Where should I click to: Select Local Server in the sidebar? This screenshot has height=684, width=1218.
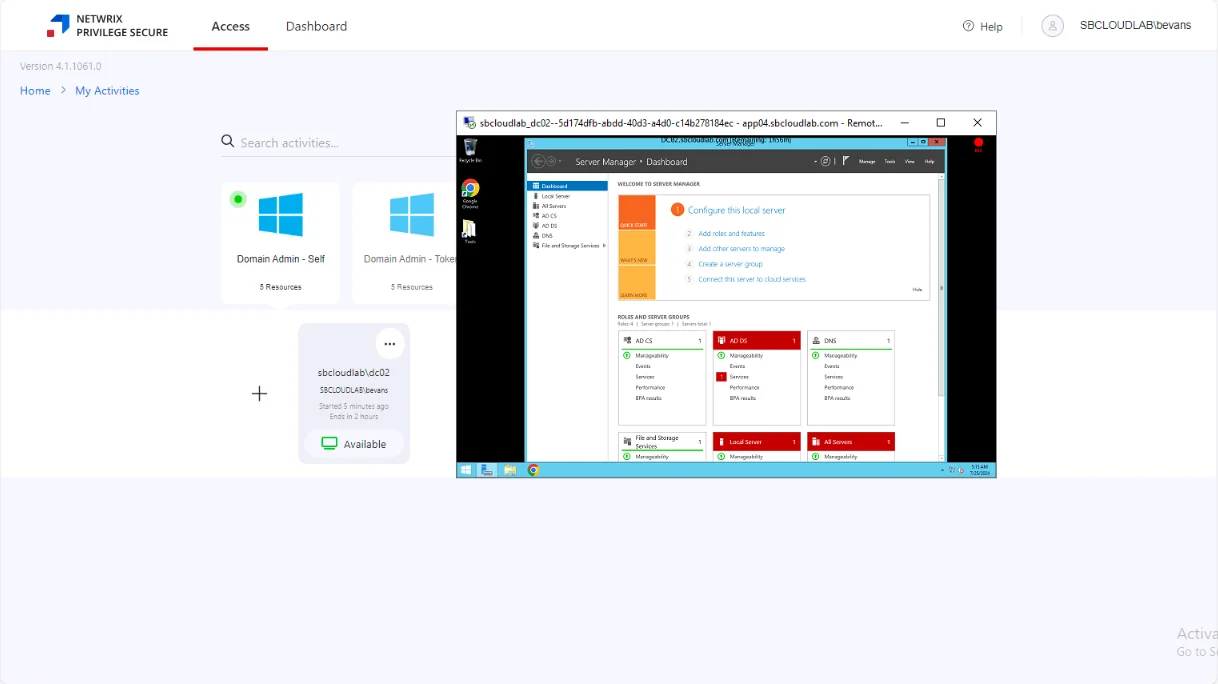coord(568,196)
